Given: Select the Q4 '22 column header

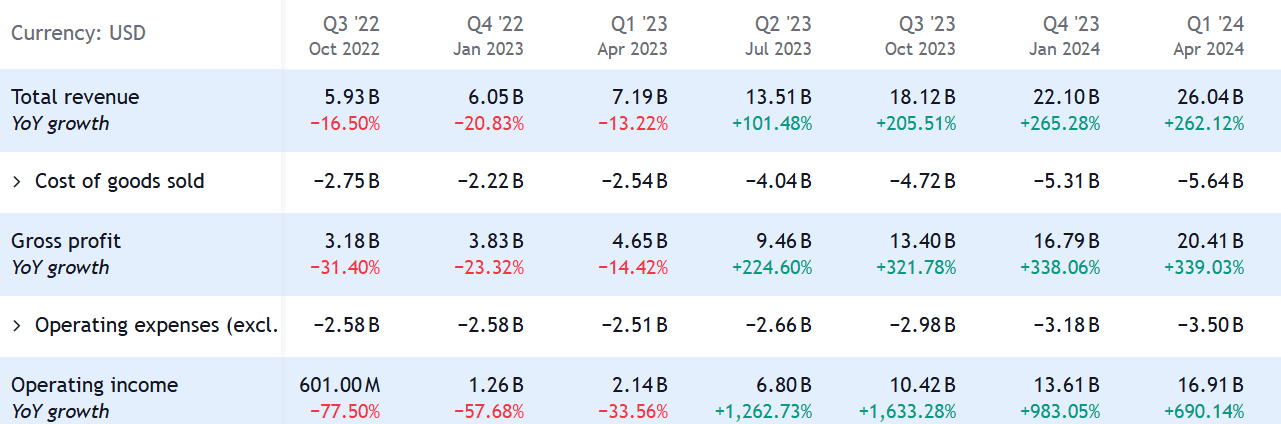Looking at the screenshot, I should pos(494,35).
